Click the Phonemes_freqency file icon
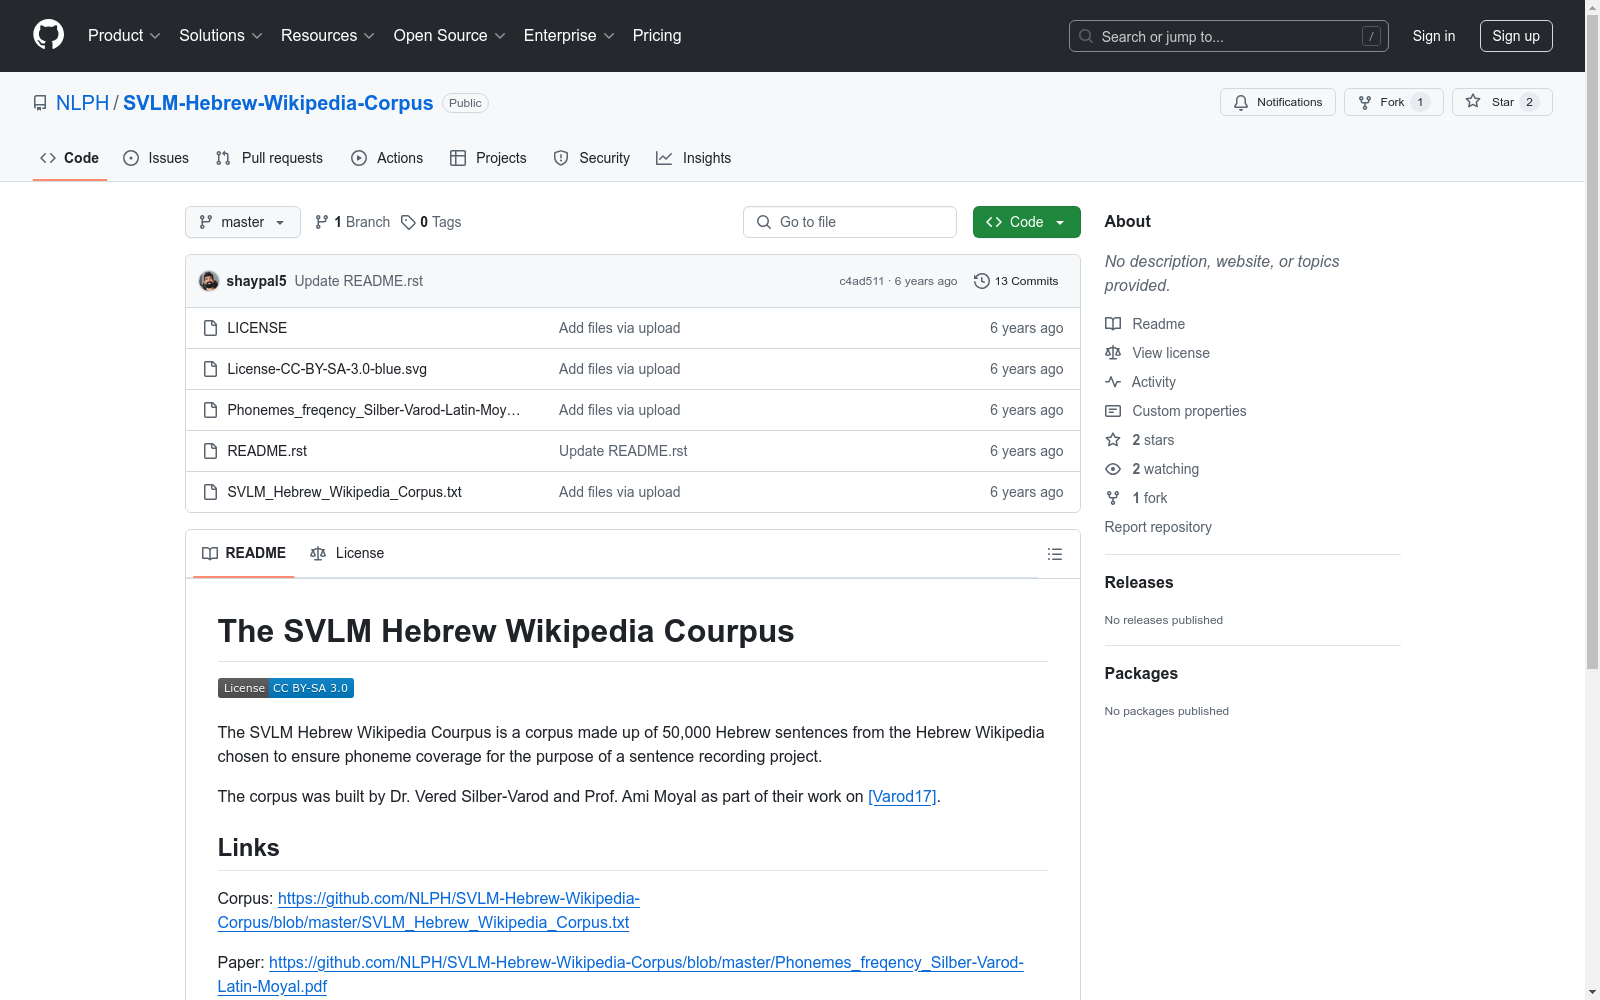Image resolution: width=1600 pixels, height=1000 pixels. pos(210,410)
